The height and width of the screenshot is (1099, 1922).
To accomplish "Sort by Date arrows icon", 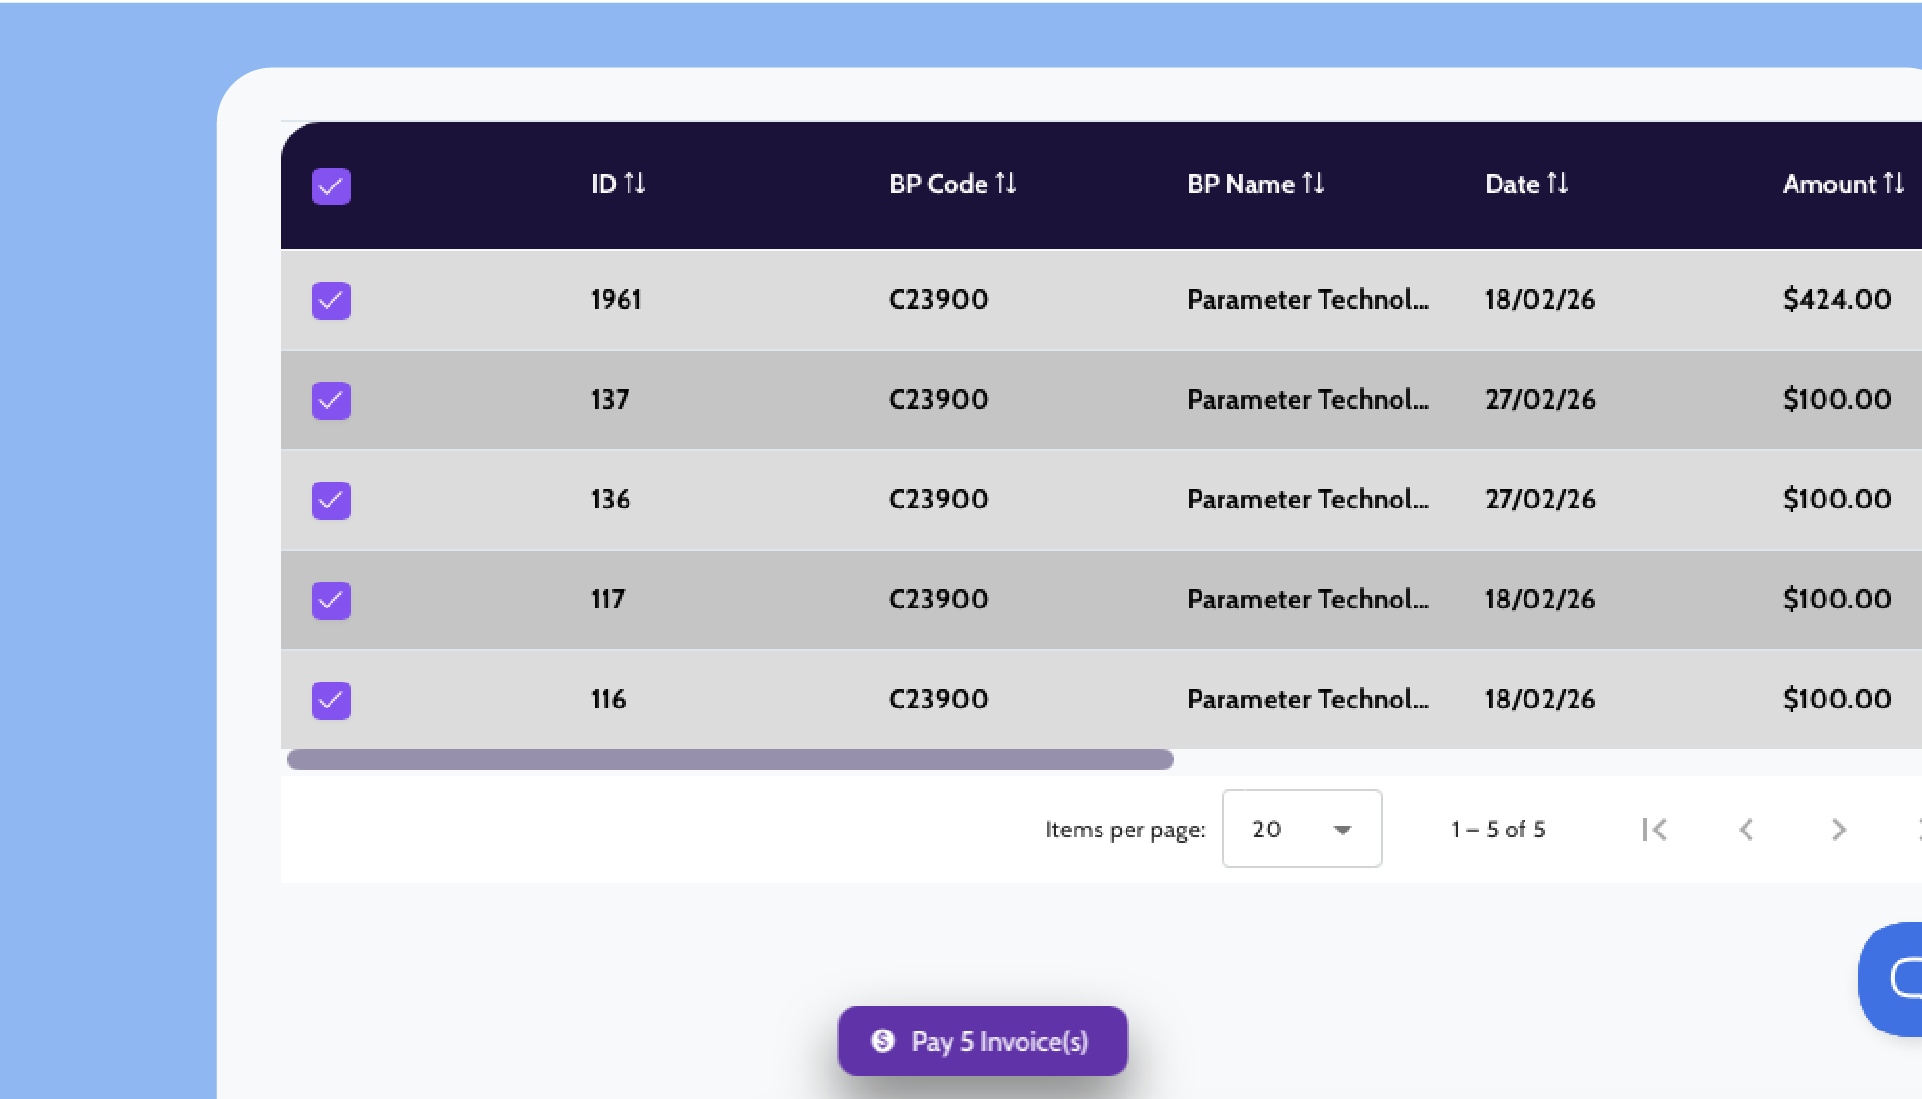I will coord(1557,184).
